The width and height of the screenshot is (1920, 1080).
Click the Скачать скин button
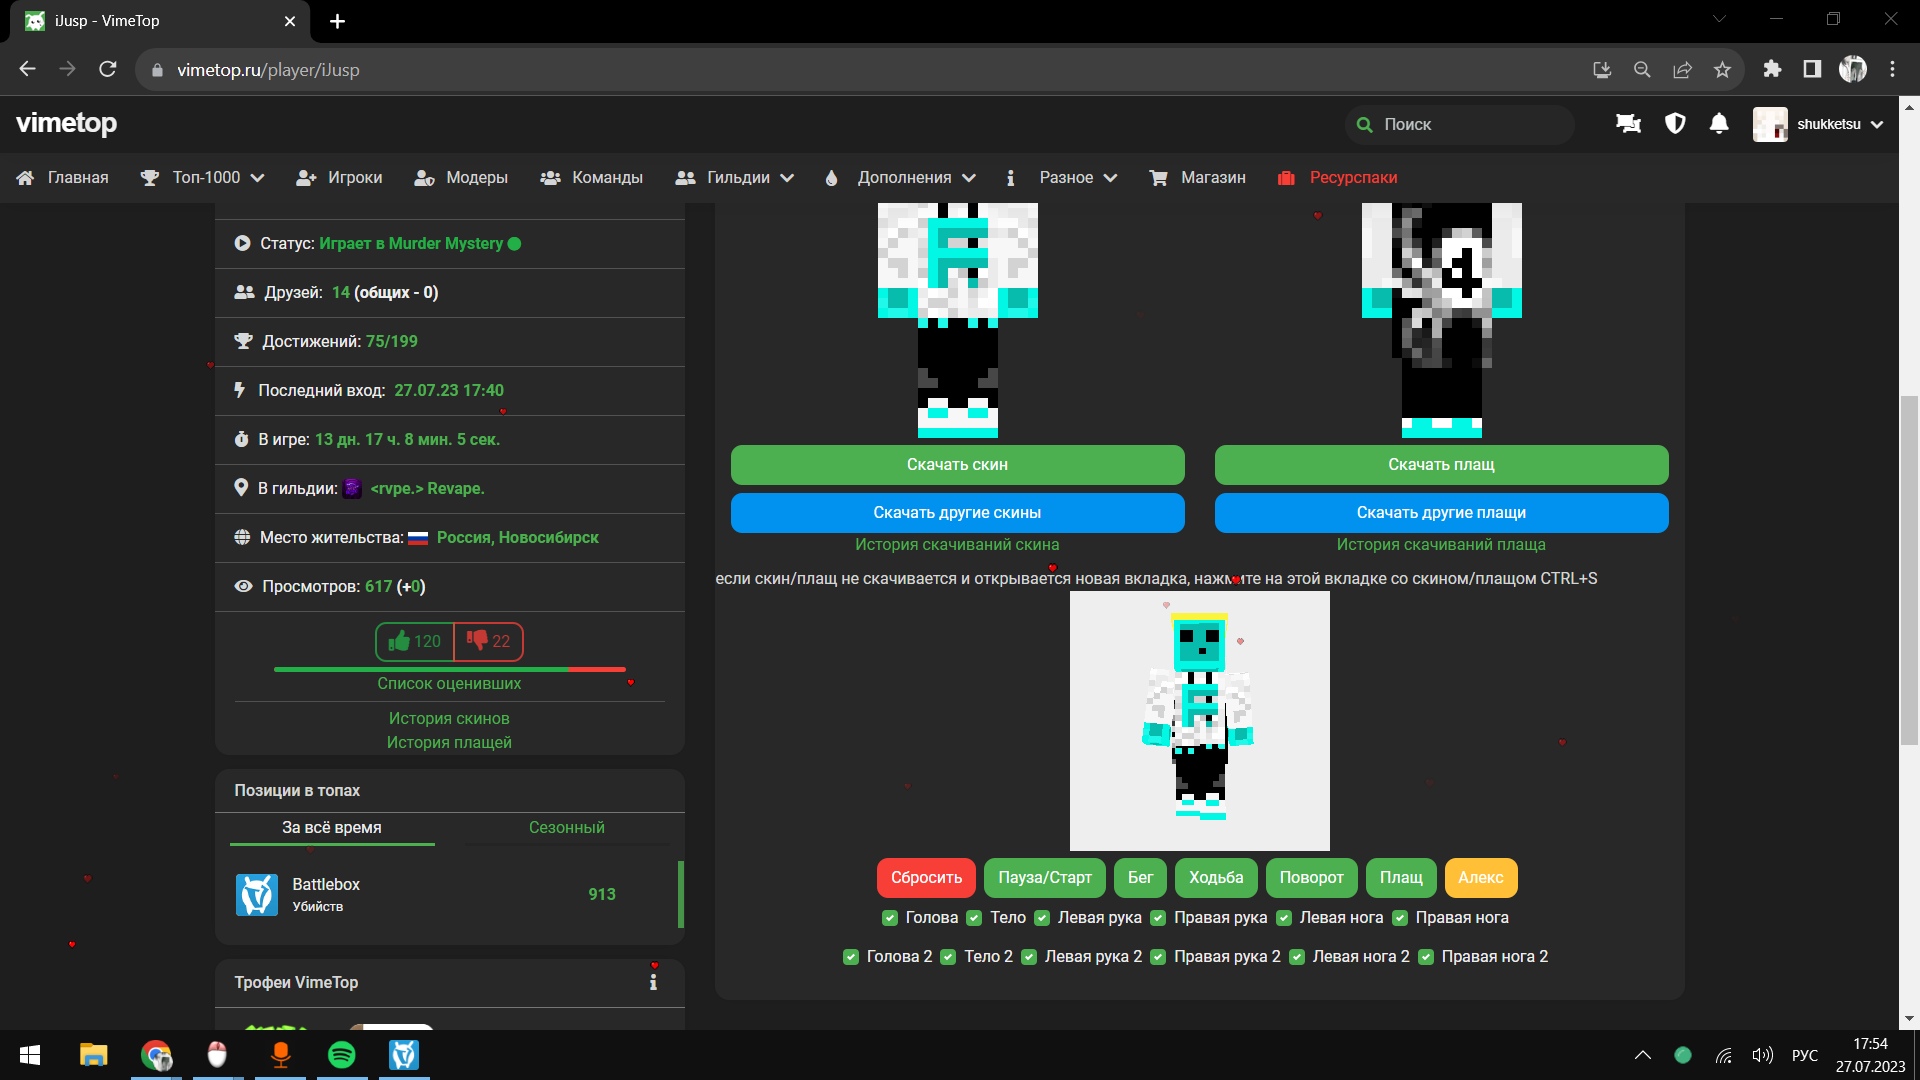957,464
